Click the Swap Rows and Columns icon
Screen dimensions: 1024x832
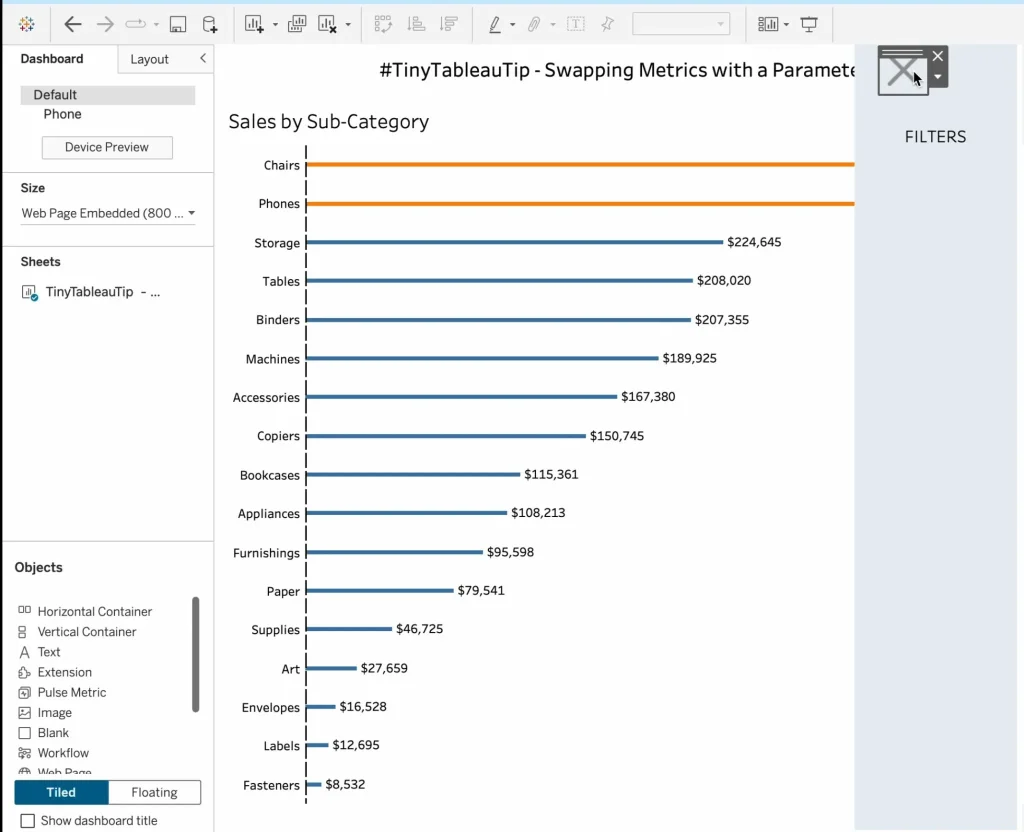click(384, 22)
